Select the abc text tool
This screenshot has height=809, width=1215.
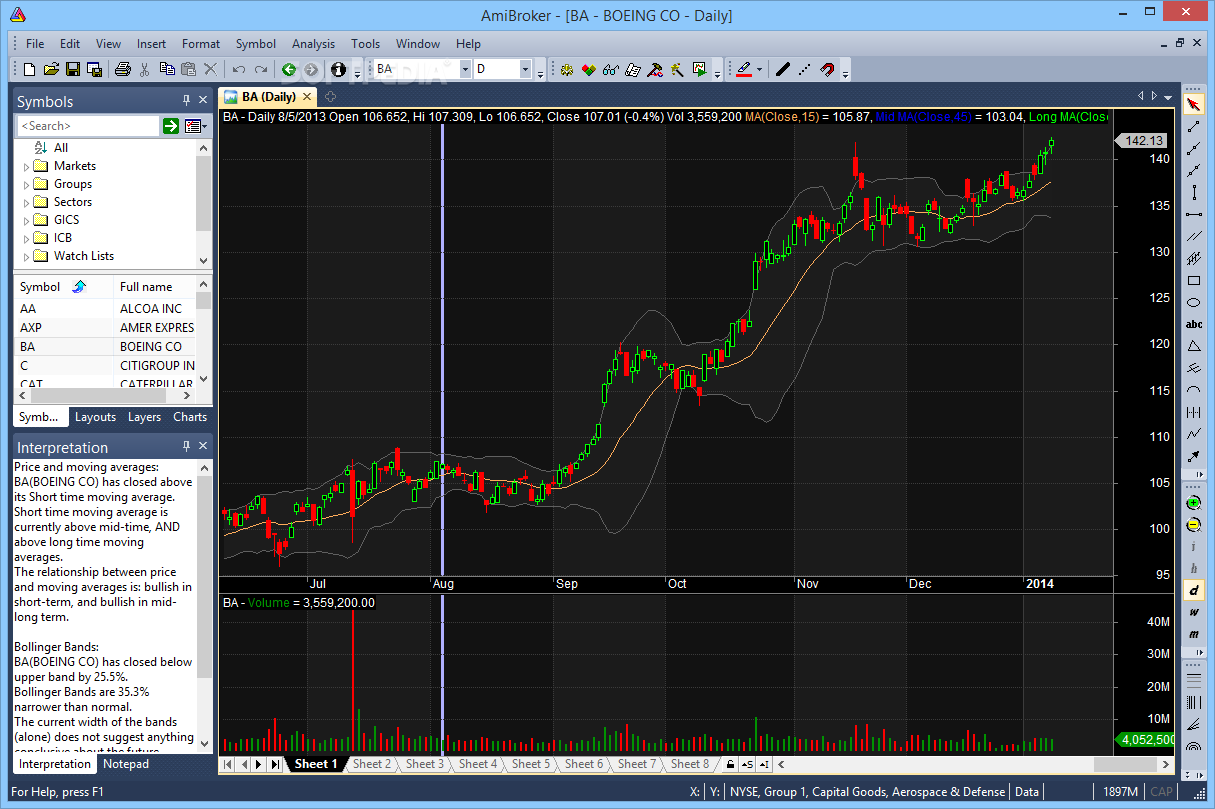coord(1193,324)
